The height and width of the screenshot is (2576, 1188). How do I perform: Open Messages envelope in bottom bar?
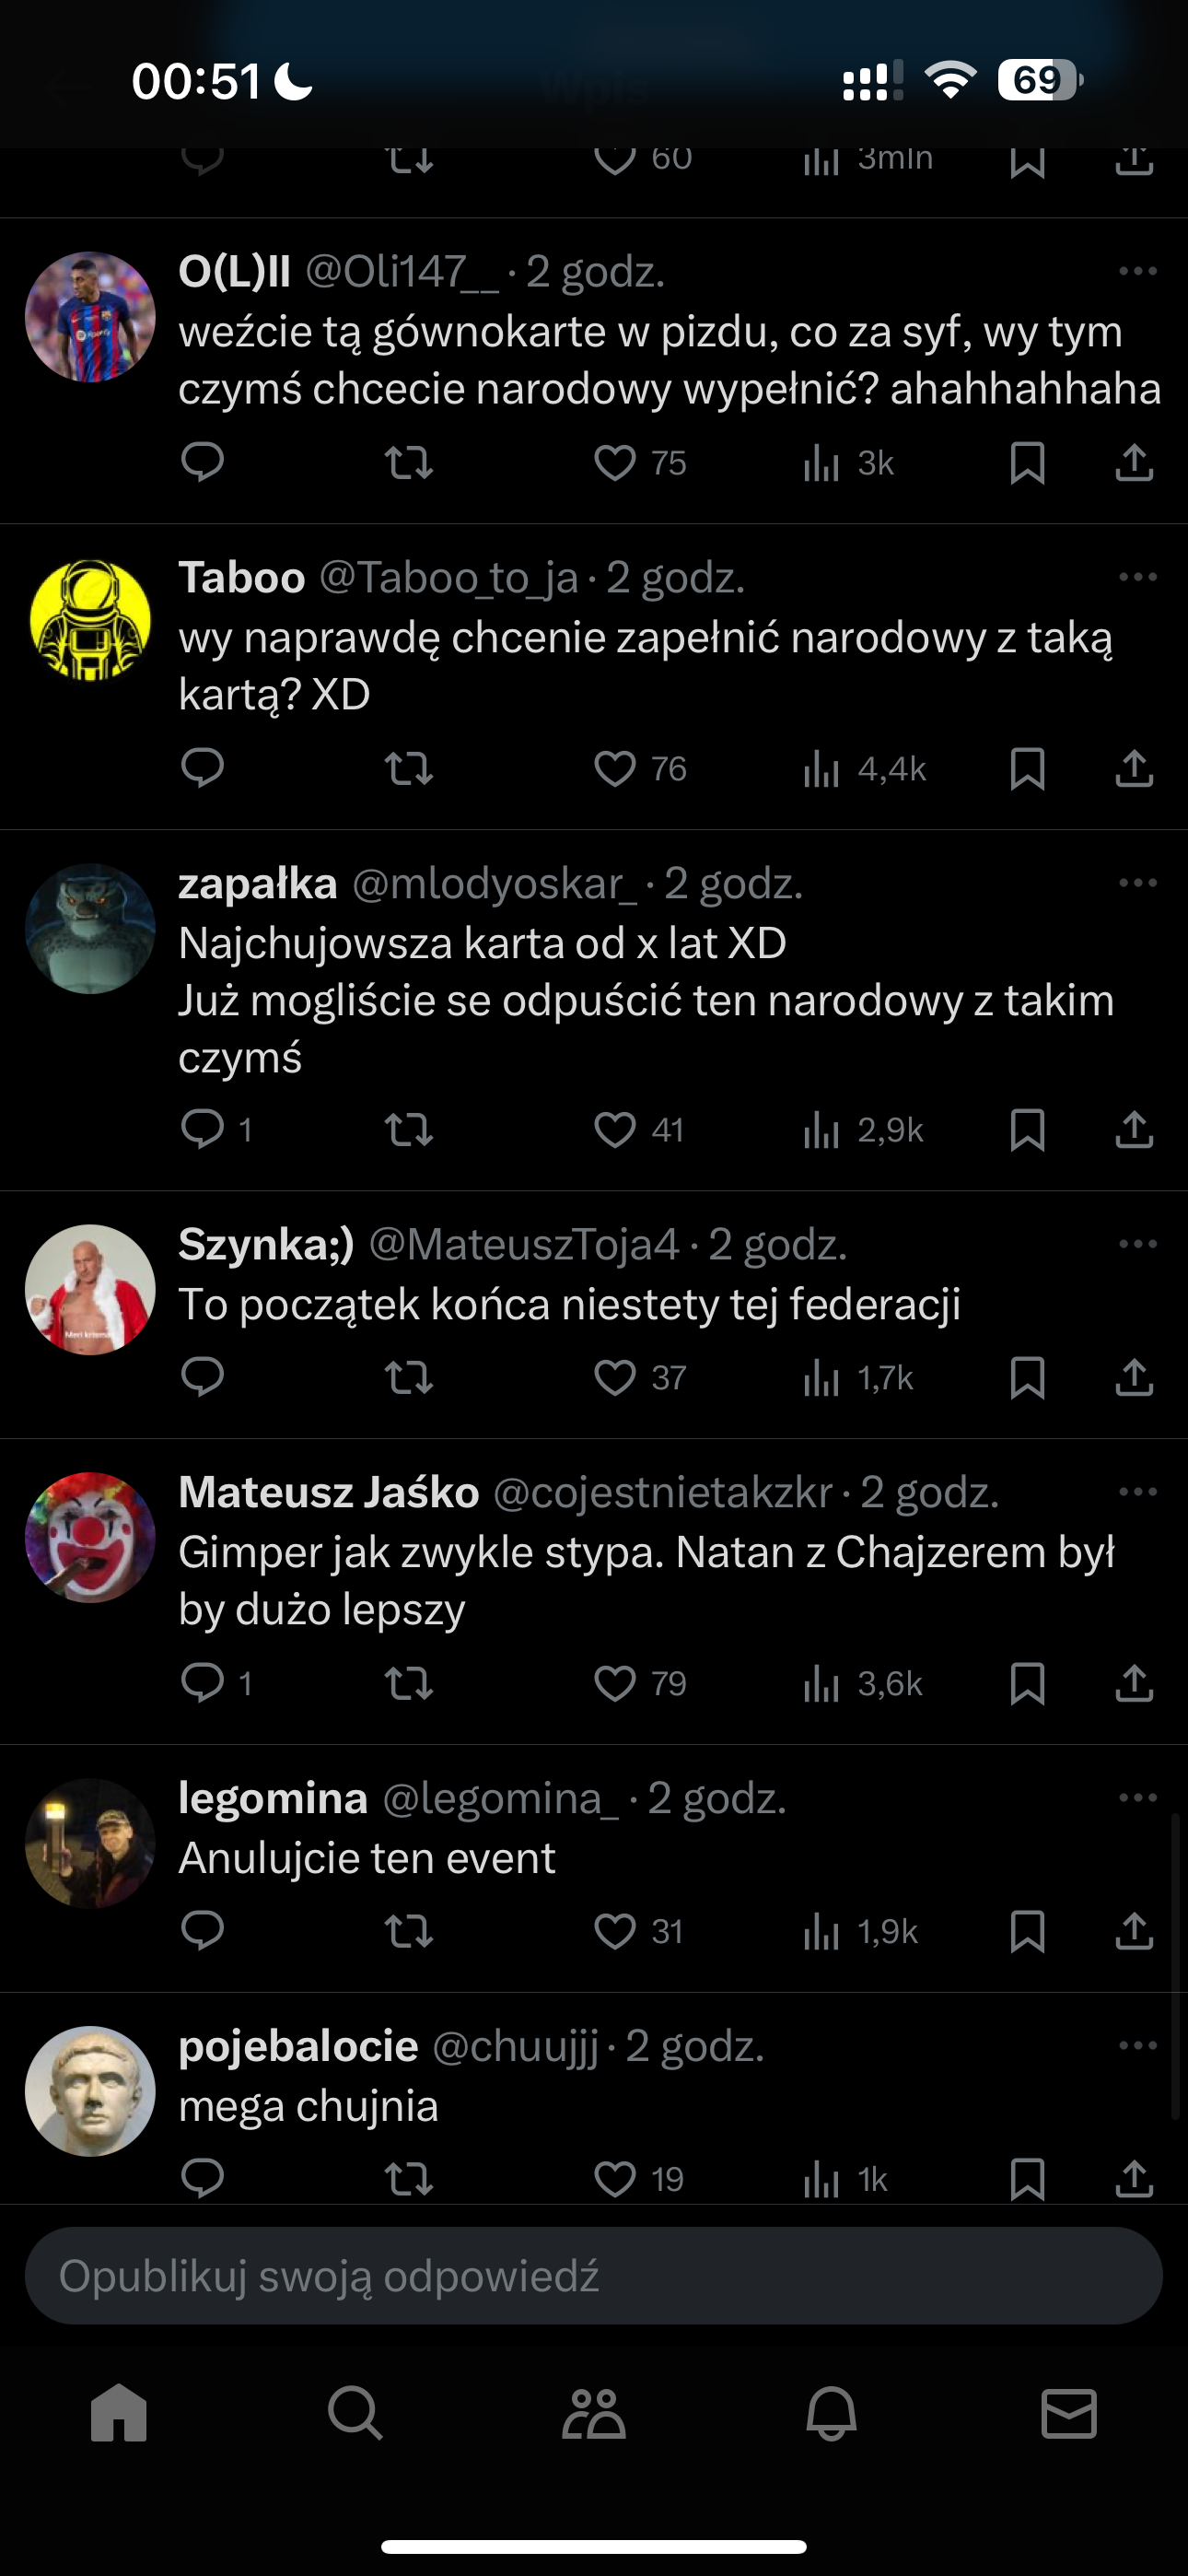click(x=1069, y=2414)
